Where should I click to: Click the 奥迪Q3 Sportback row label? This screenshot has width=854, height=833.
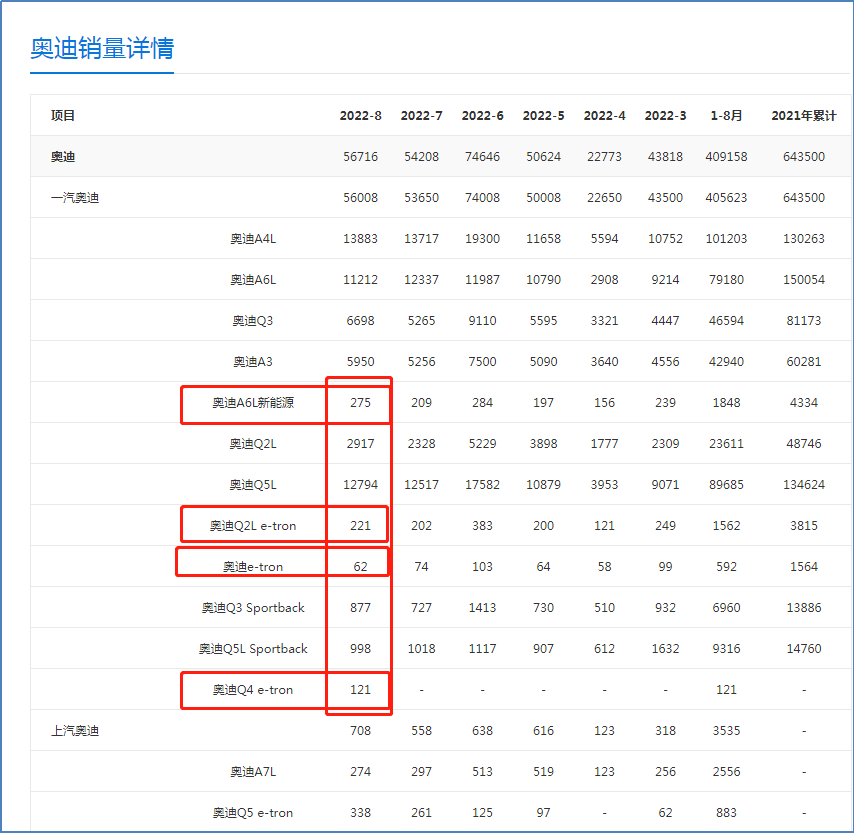coord(253,608)
